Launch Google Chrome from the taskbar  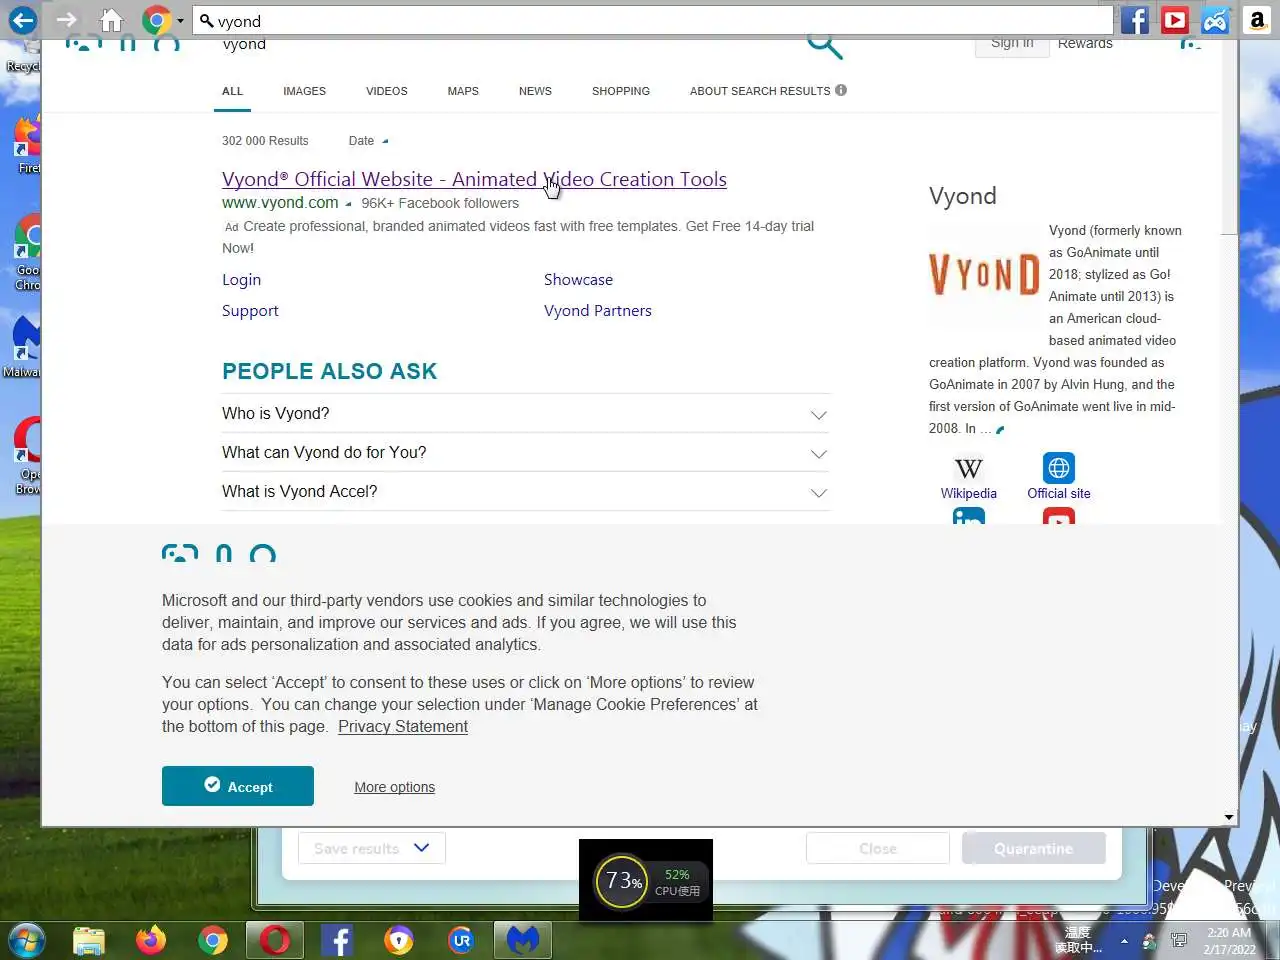[x=213, y=940]
